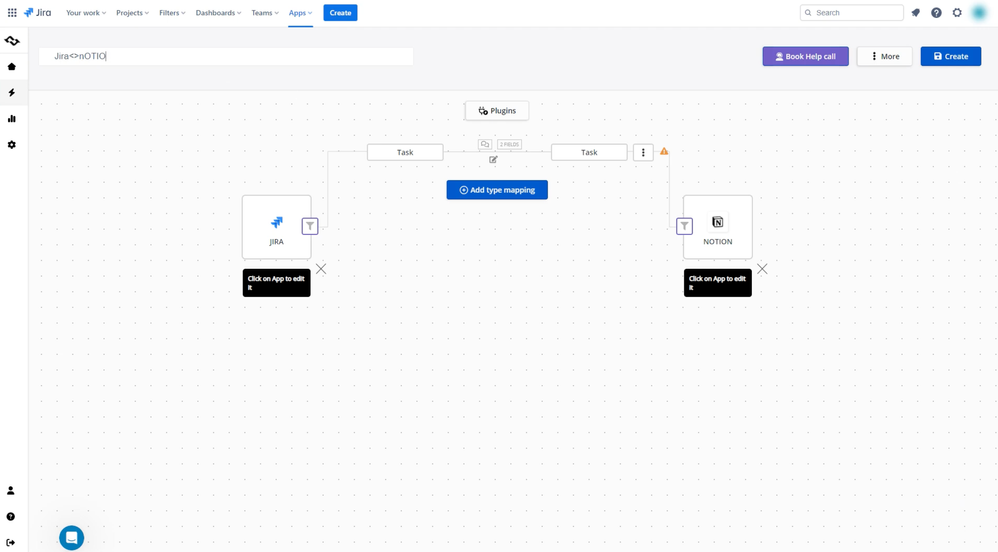Select the NOTION app card
998x552 pixels.
[718, 227]
